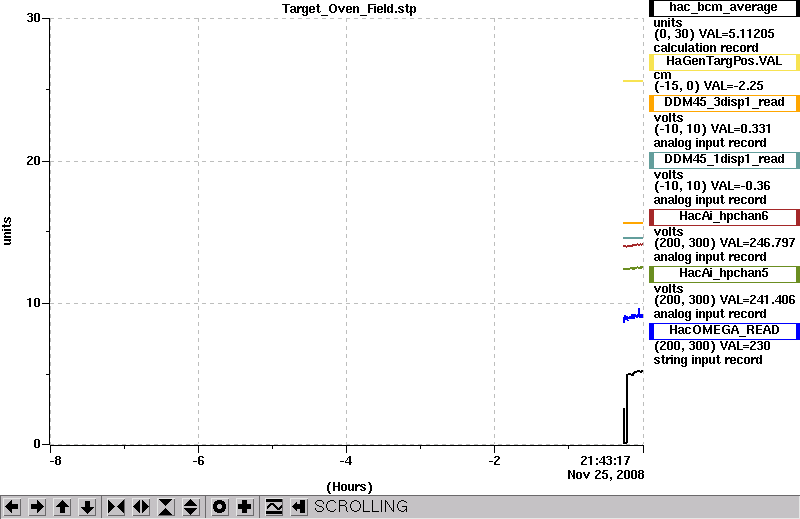Click the arrow-to-bar scroll toggle icon
The height and width of the screenshot is (519, 800).
(x=299, y=507)
